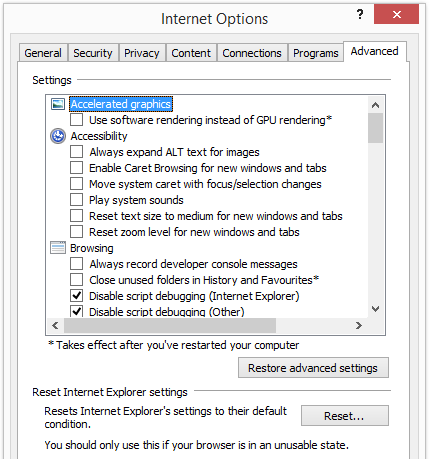Click the settings list scroll up arrow
The height and width of the screenshot is (459, 430).
click(x=375, y=105)
